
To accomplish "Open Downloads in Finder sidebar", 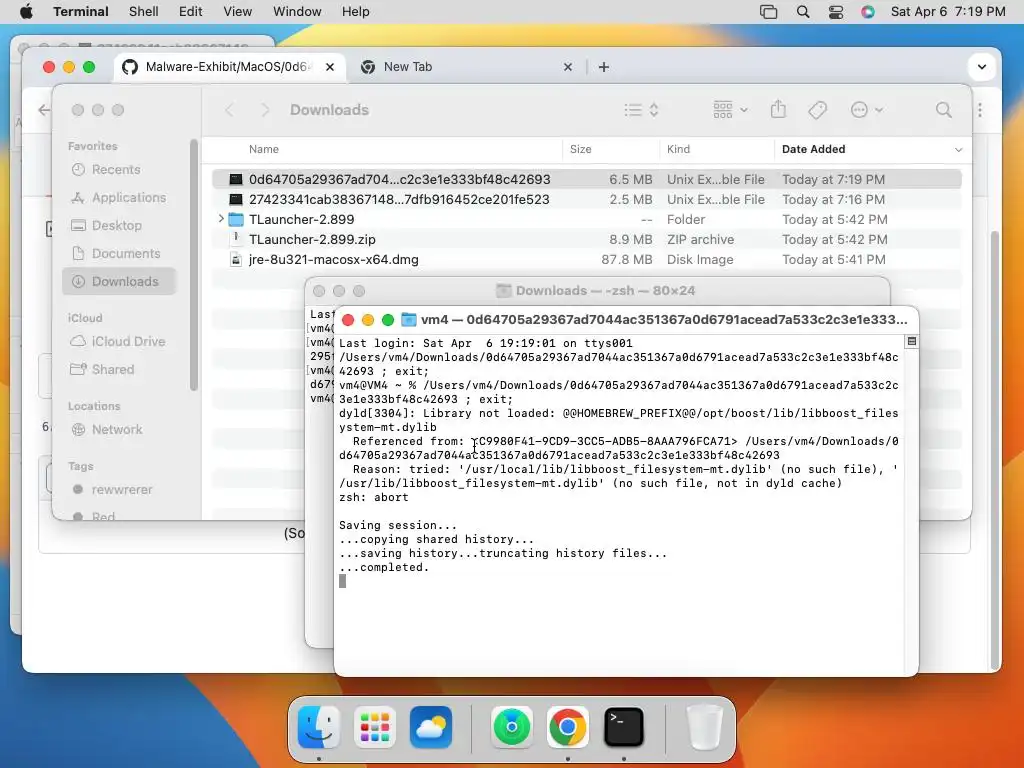I will click(119, 281).
